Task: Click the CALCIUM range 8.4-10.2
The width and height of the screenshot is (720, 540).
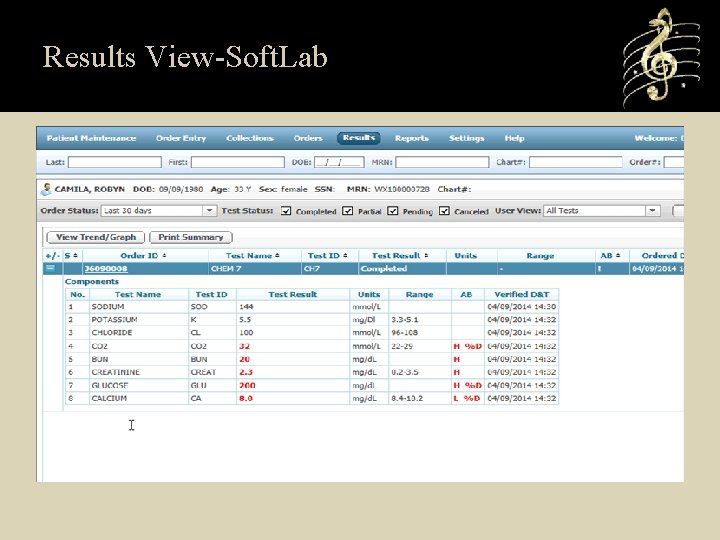Action: pyautogui.click(x=407, y=398)
